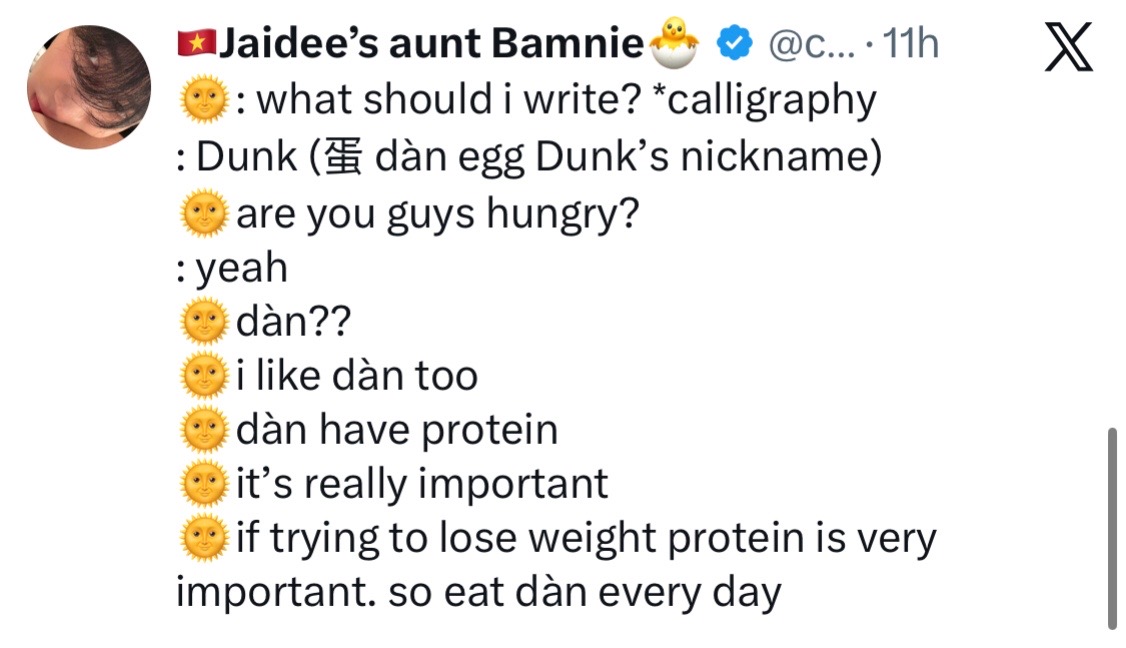This screenshot has height=648, width=1126.
Task: Click the last line 'so eat dàn every day'
Action: (585, 593)
